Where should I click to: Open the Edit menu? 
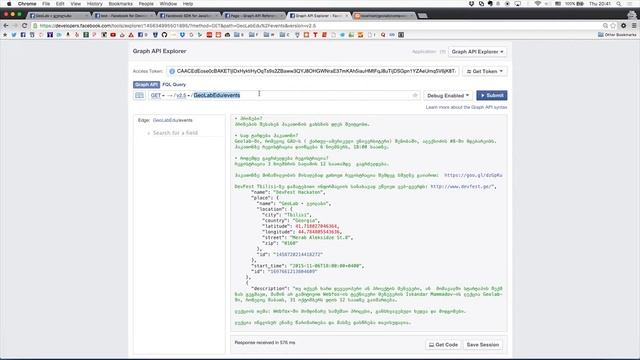(60, 4)
